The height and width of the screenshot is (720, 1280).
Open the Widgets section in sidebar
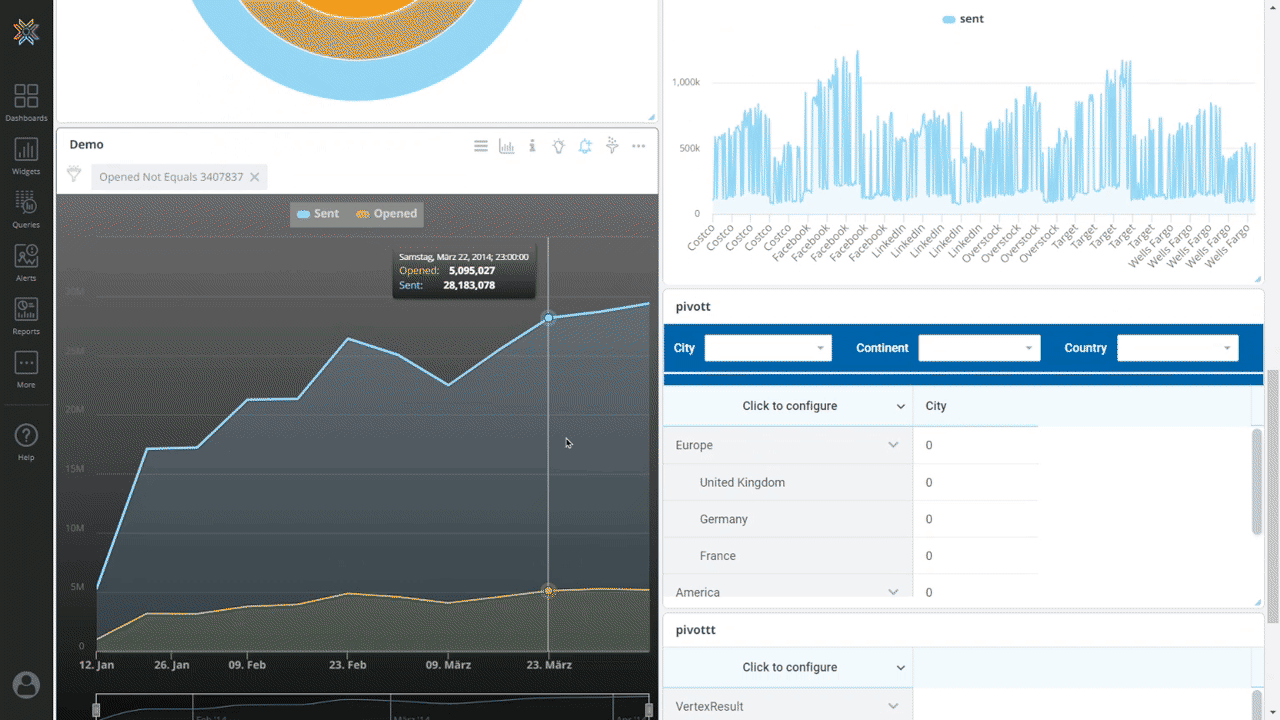click(x=26, y=156)
